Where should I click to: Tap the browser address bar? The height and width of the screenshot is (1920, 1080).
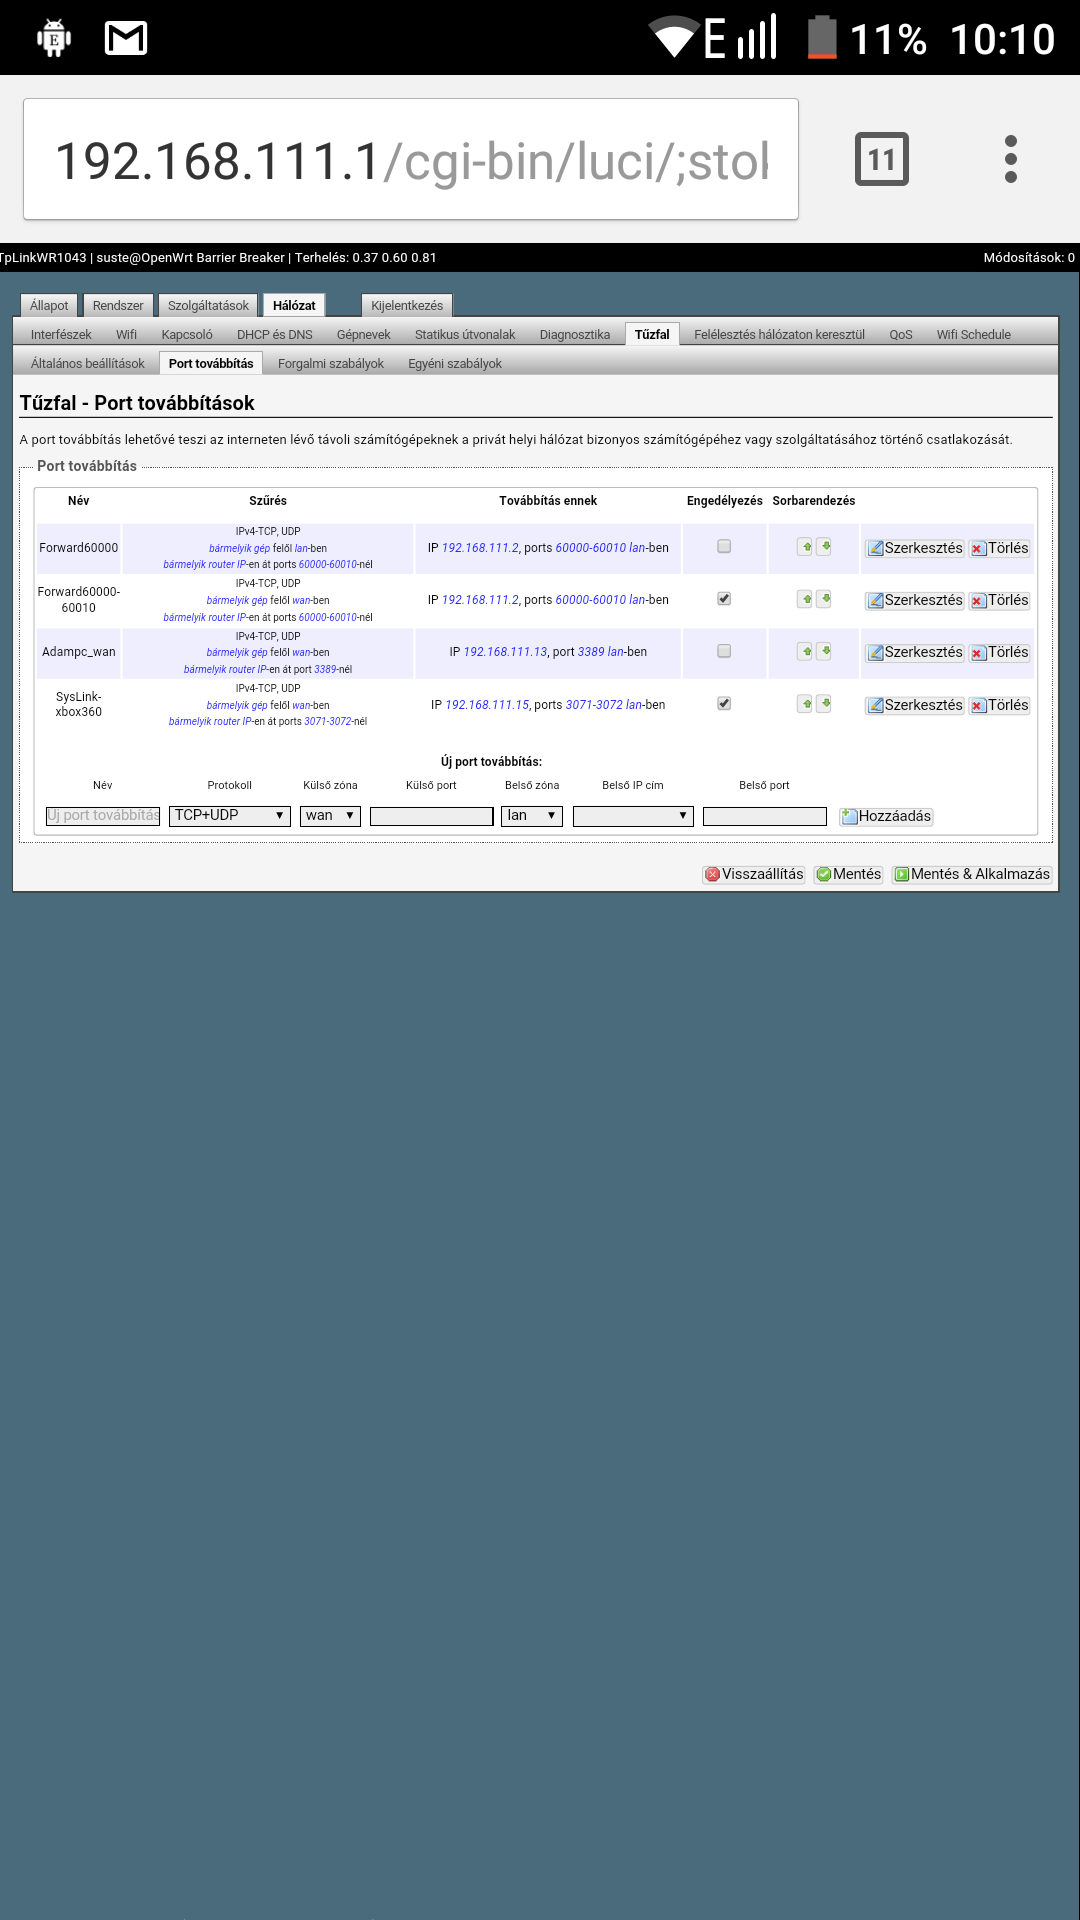coord(411,159)
